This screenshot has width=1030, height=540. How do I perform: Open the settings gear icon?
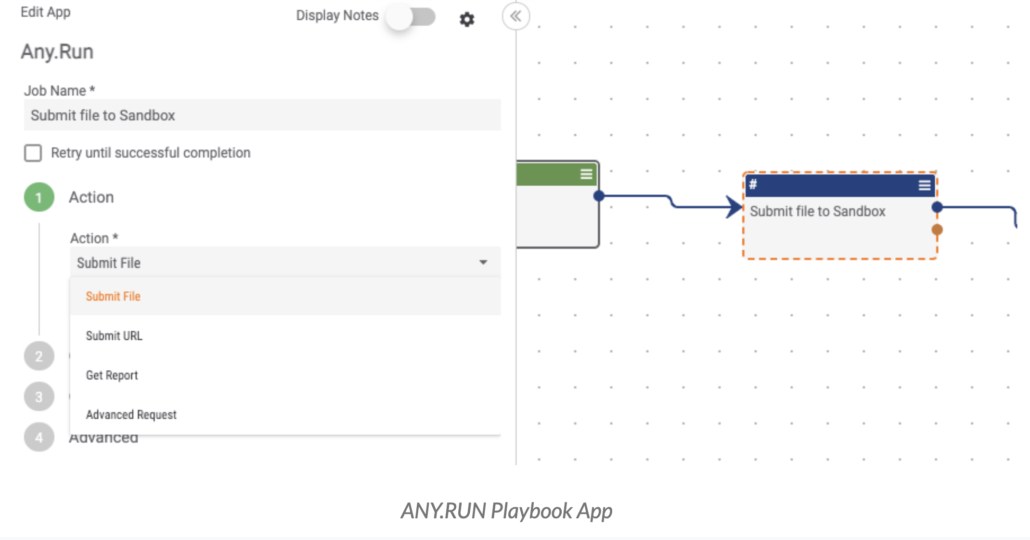pos(466,19)
